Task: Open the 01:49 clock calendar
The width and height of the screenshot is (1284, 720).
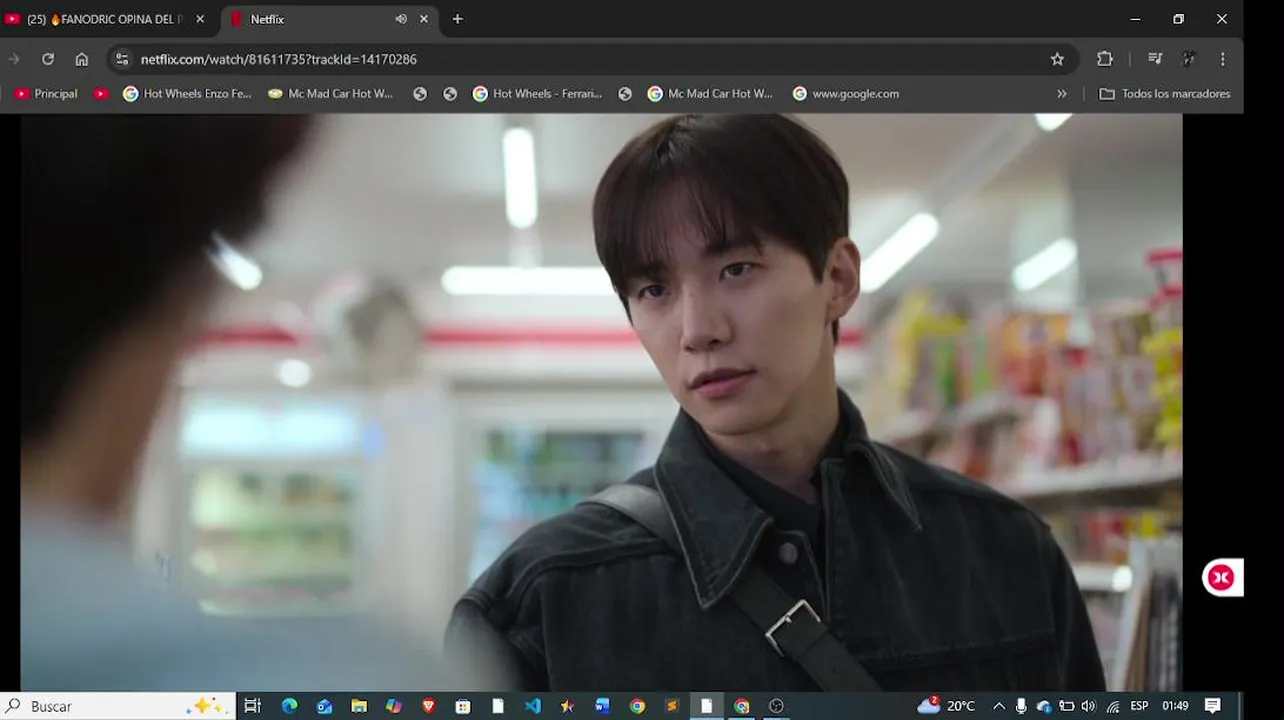Action: click(1175, 706)
